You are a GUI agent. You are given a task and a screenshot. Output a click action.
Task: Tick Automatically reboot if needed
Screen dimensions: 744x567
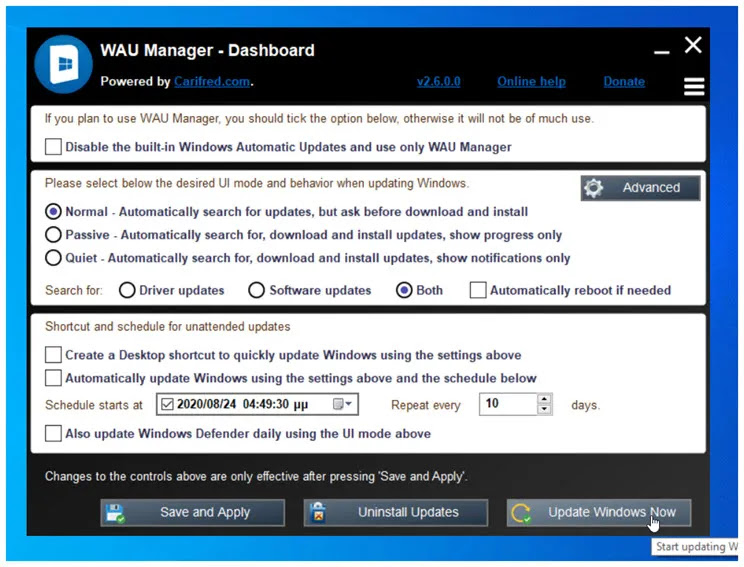478,290
